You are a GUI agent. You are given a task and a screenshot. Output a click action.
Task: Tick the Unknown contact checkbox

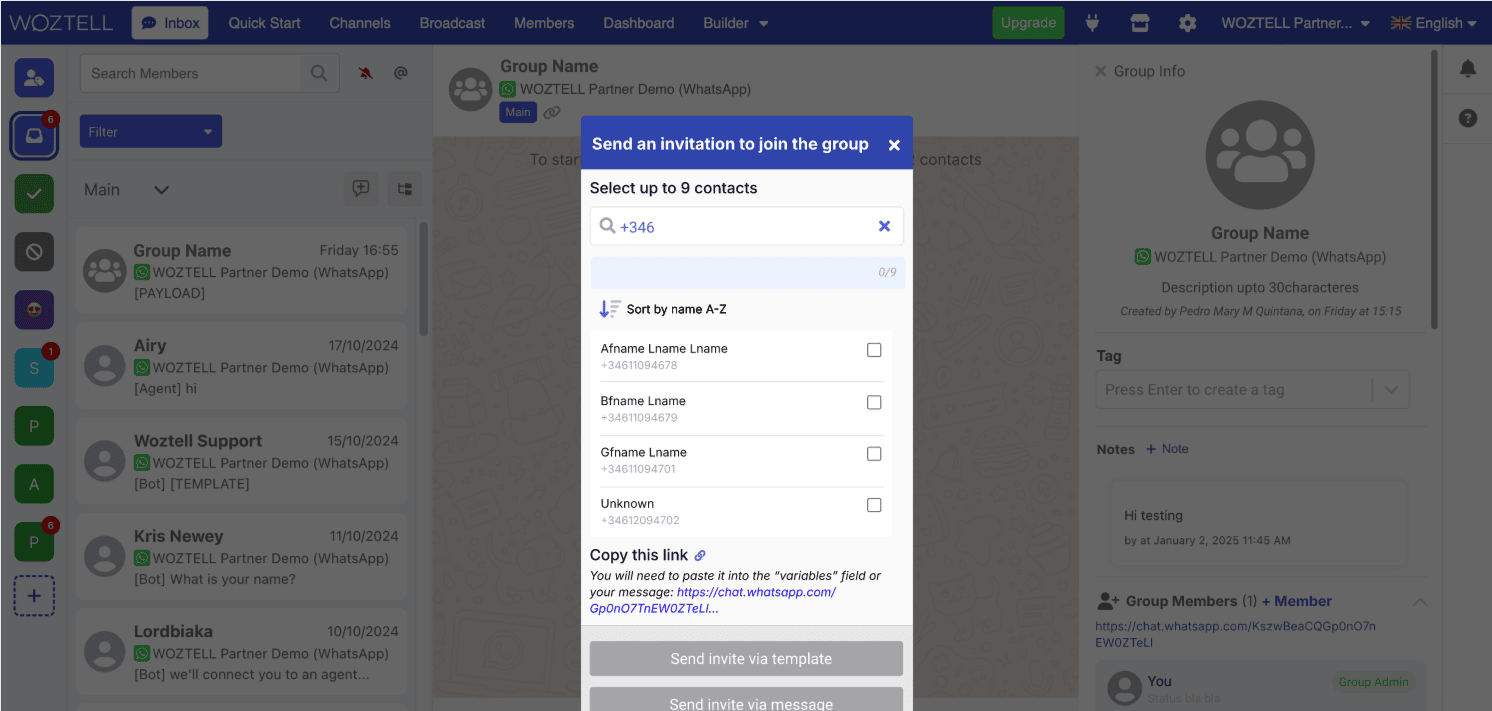tap(874, 505)
